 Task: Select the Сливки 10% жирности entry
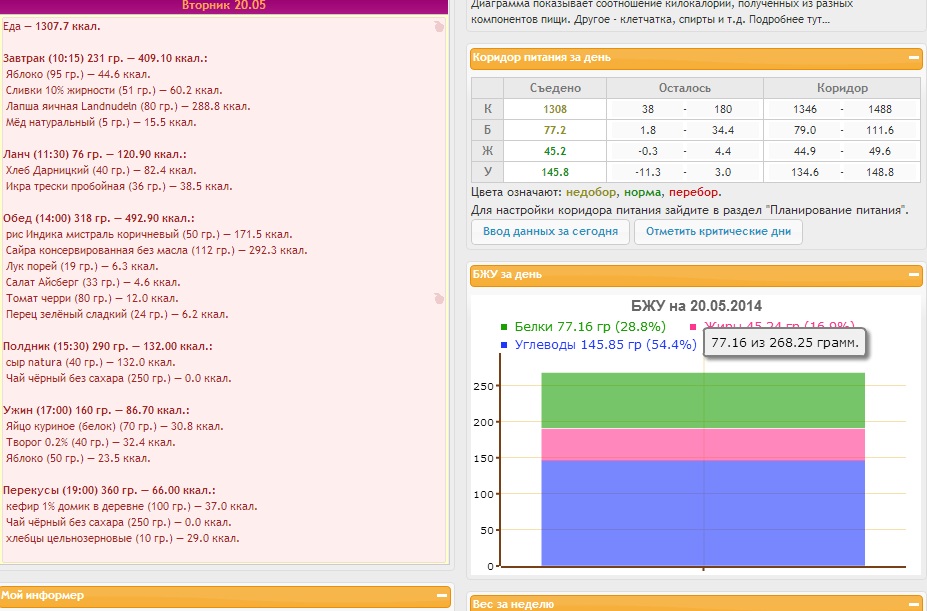114,90
